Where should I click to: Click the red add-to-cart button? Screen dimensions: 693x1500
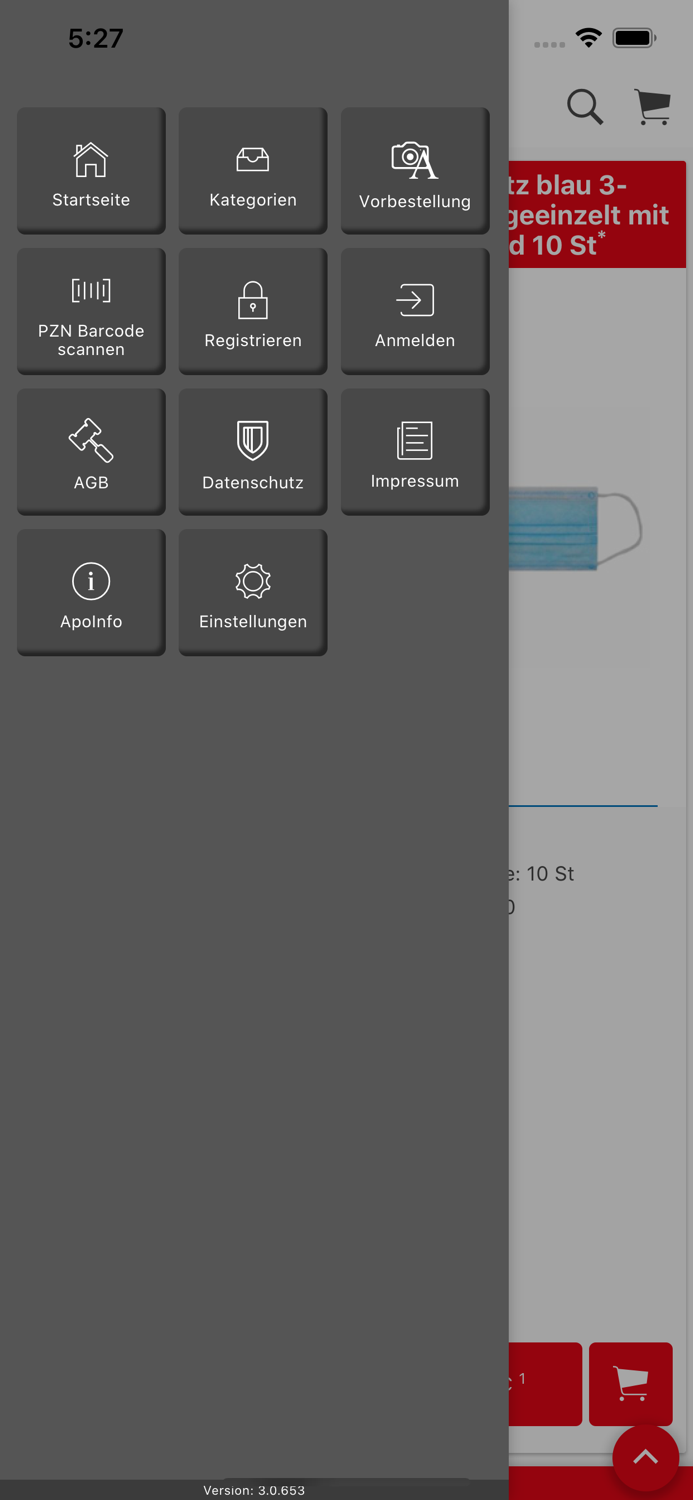pyautogui.click(x=631, y=1384)
